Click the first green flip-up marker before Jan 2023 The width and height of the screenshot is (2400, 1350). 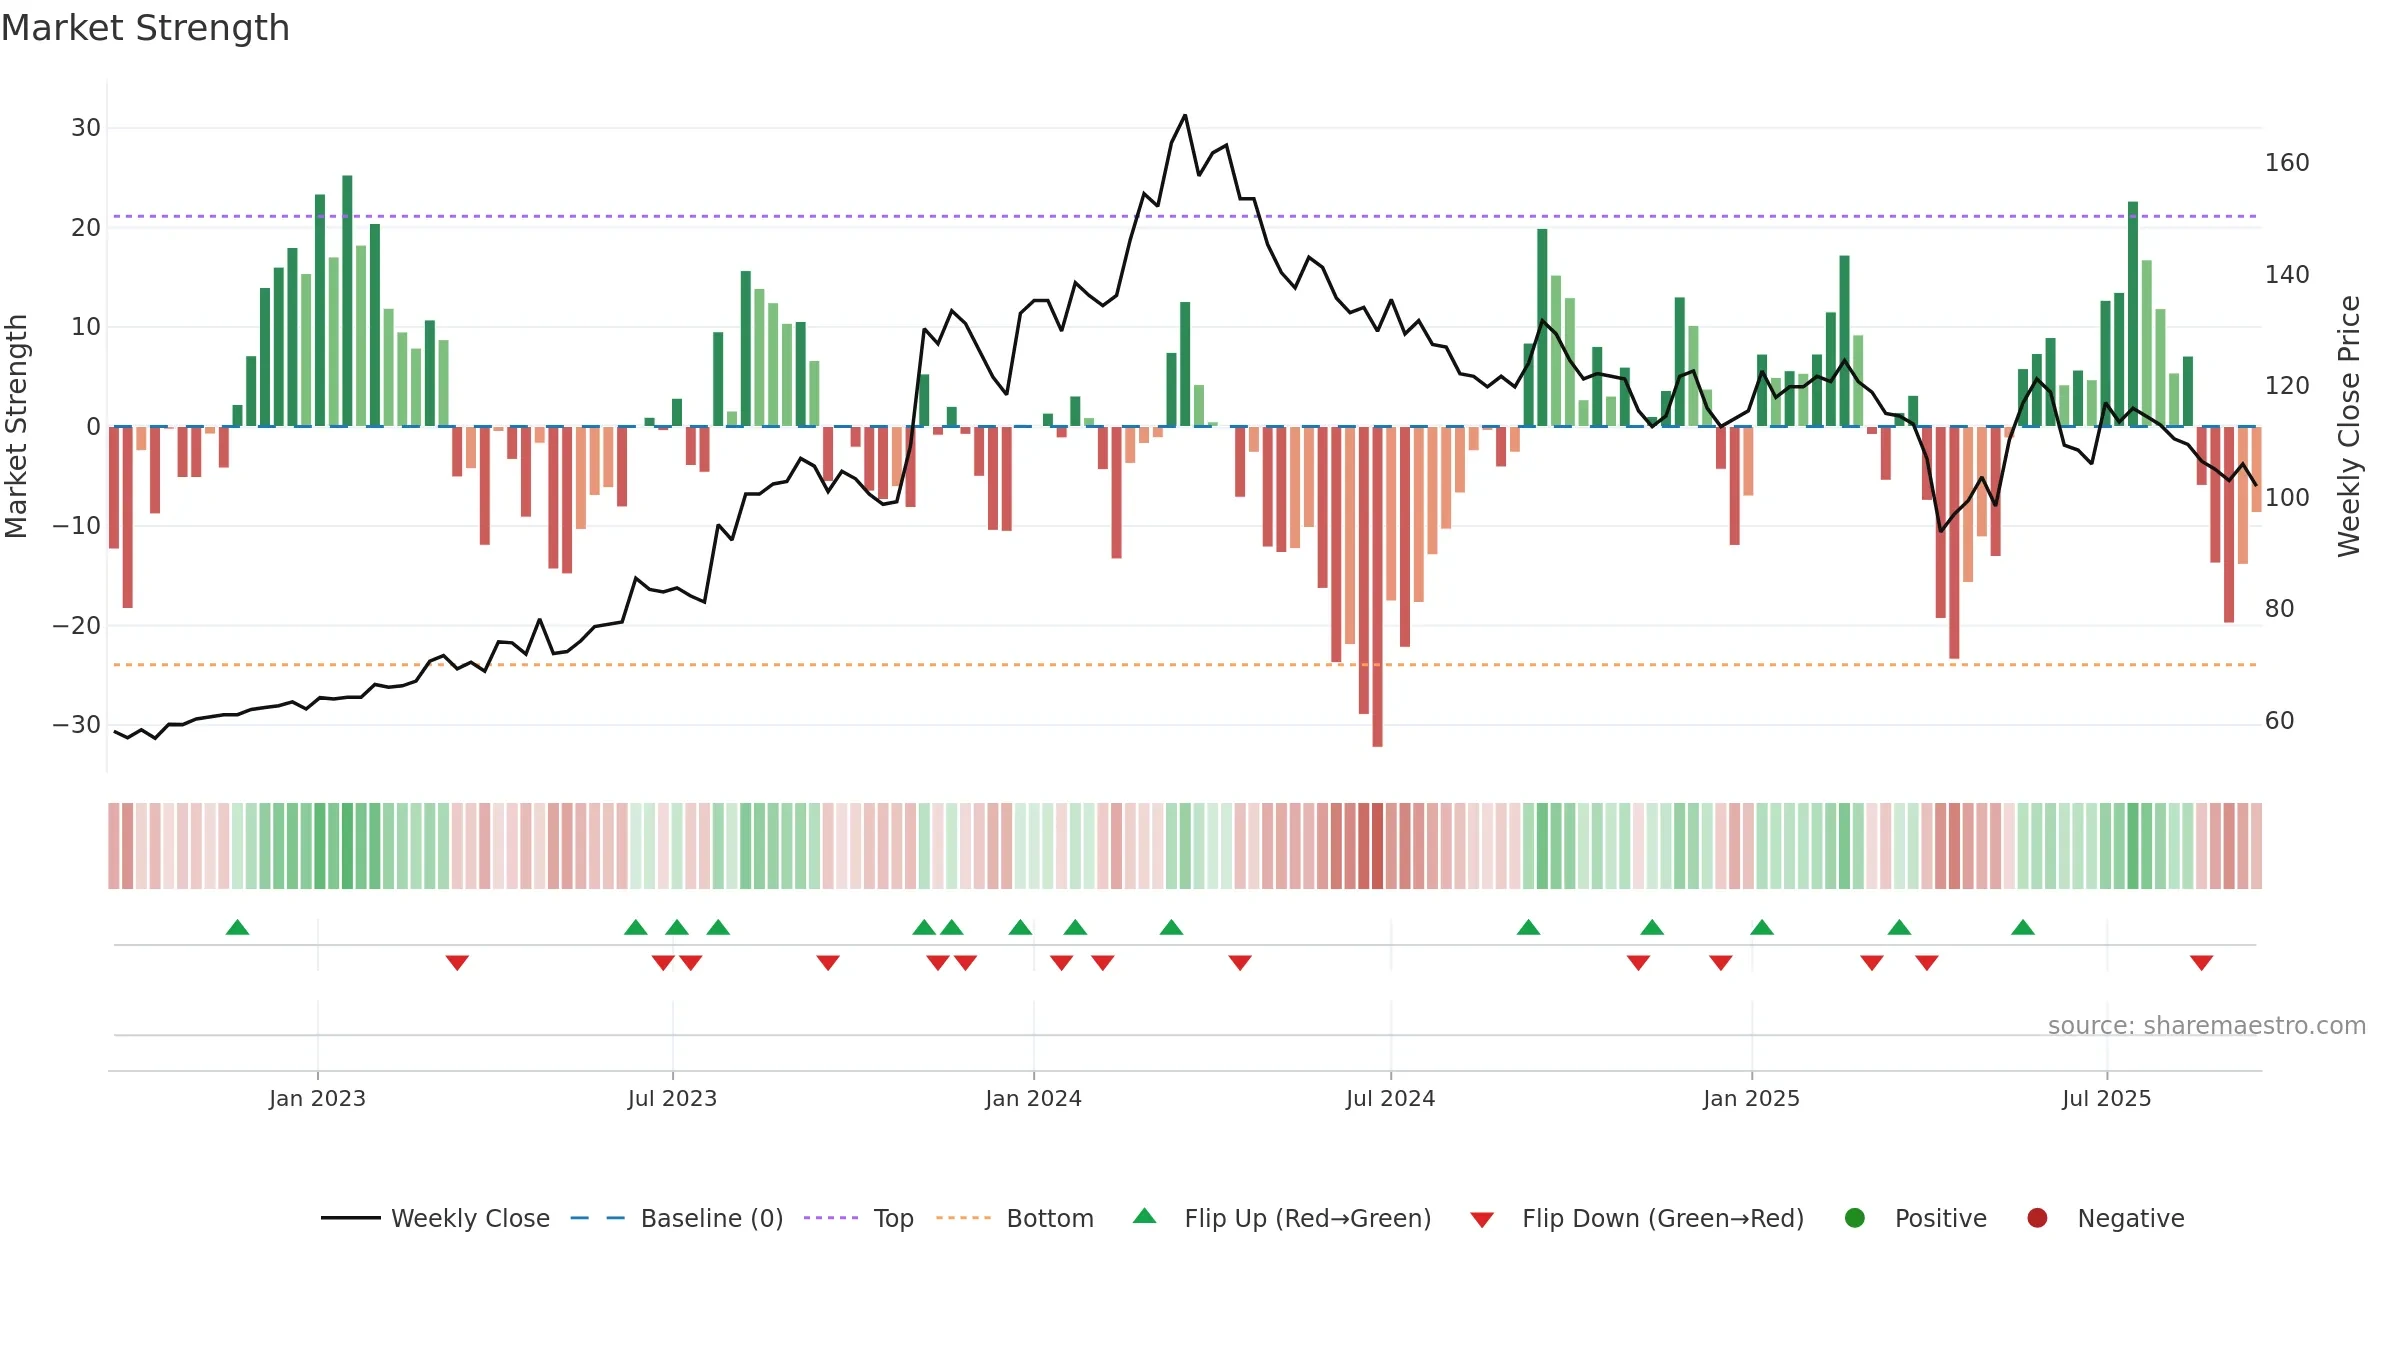237,927
